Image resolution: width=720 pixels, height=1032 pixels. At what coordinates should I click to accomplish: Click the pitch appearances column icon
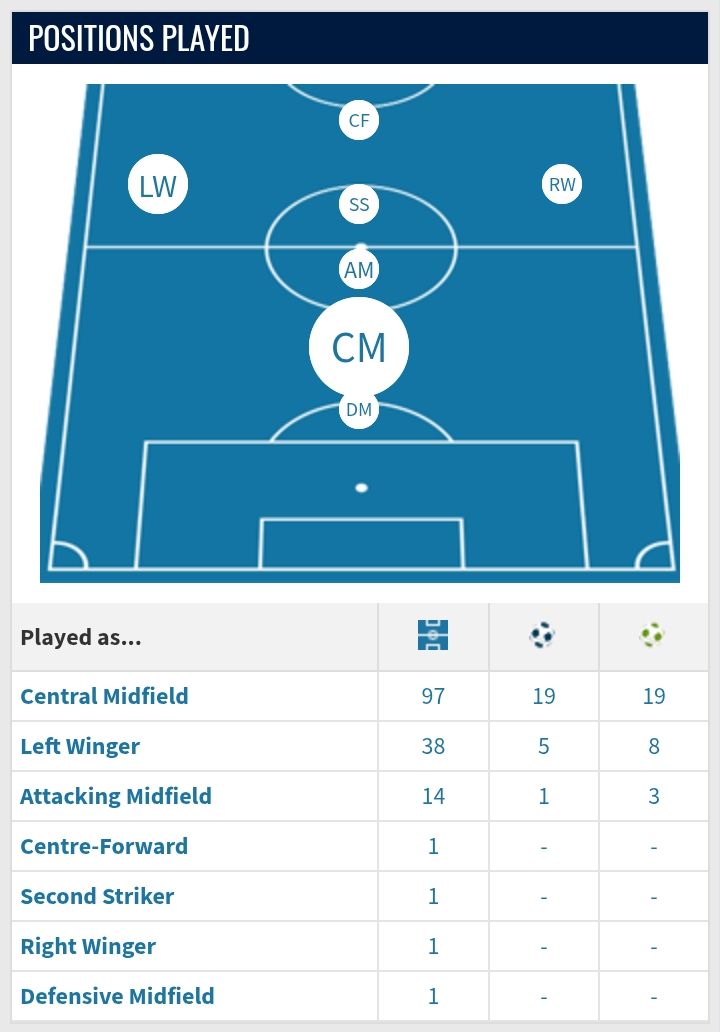coord(433,635)
